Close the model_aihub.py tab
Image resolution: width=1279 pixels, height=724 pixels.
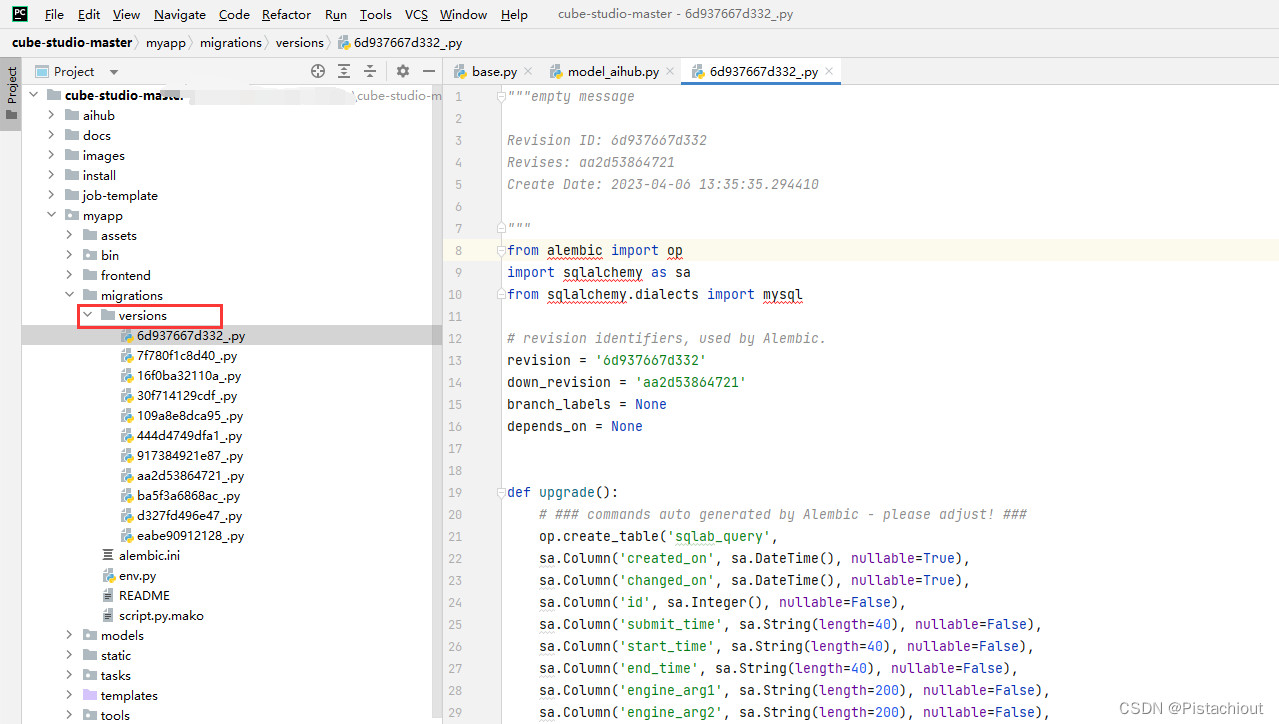tap(669, 72)
